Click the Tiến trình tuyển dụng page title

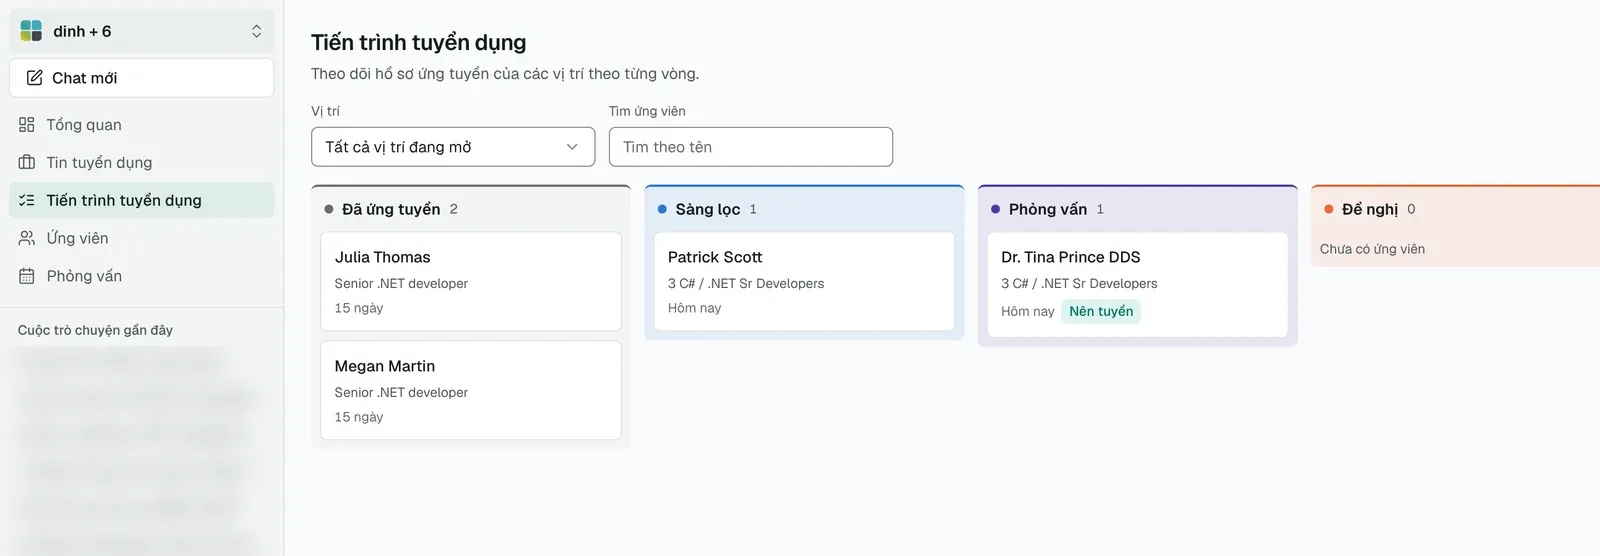pos(418,42)
